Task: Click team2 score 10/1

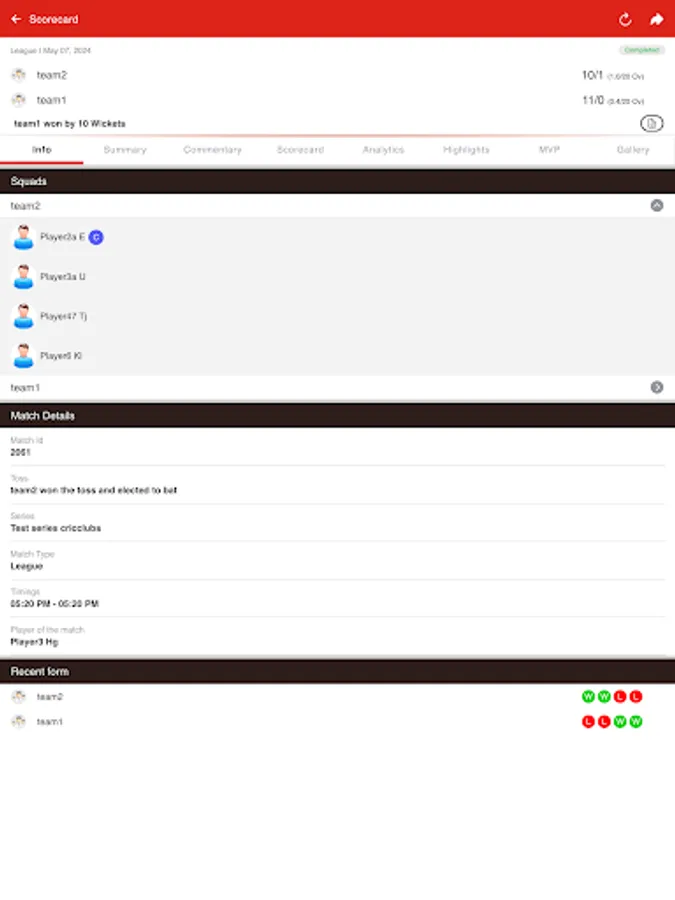Action: 592,75
